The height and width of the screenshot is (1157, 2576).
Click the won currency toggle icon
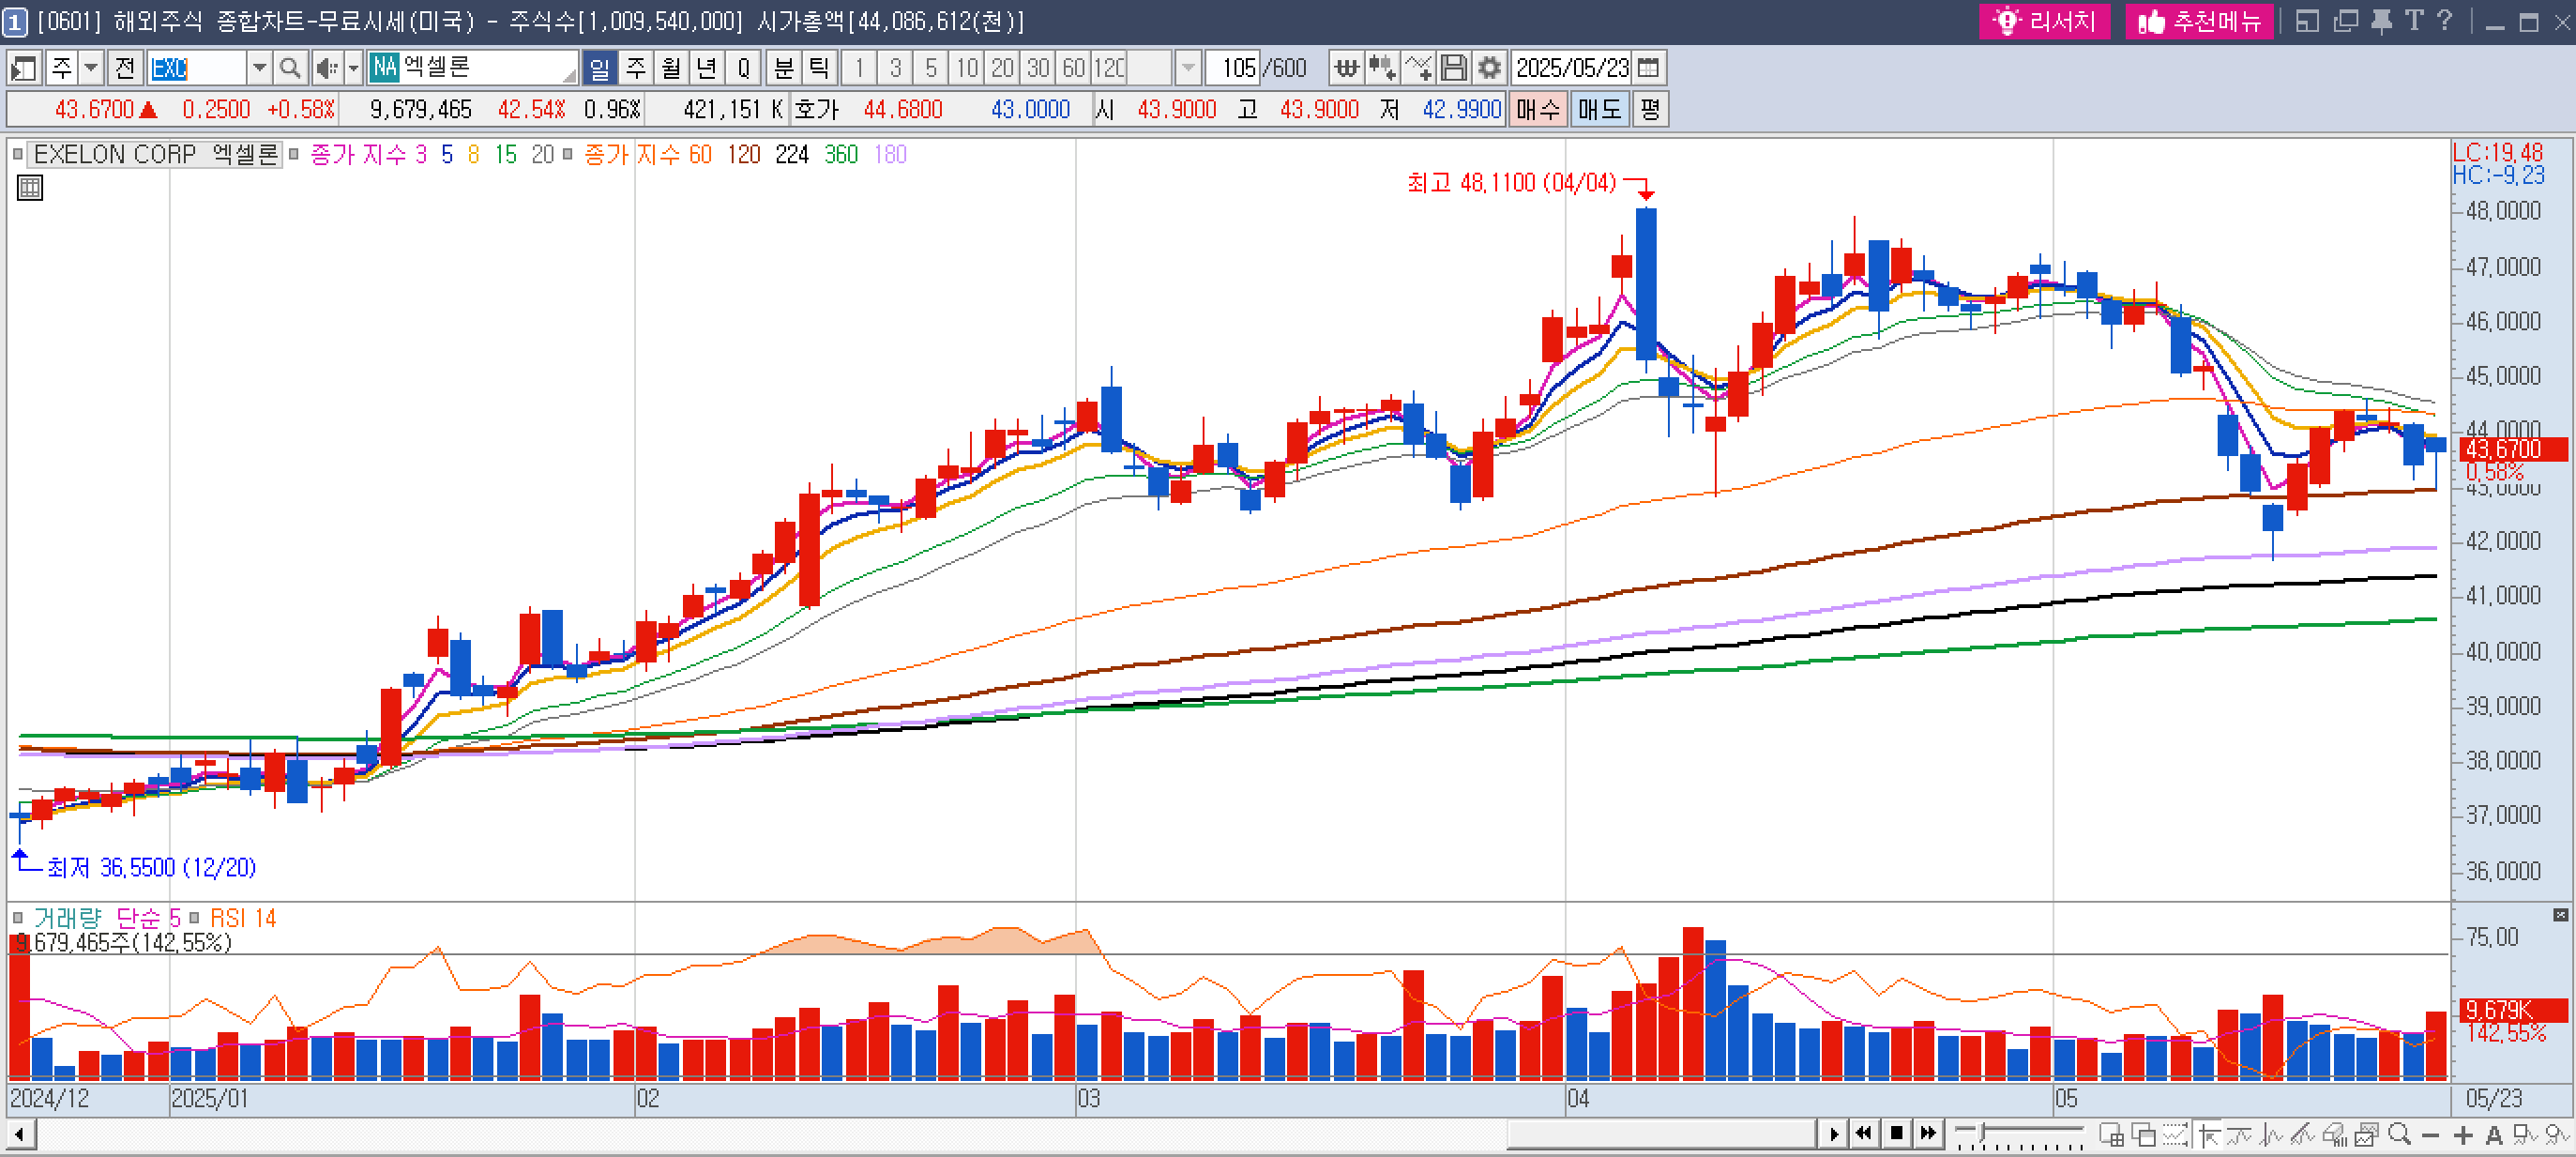click(1347, 68)
